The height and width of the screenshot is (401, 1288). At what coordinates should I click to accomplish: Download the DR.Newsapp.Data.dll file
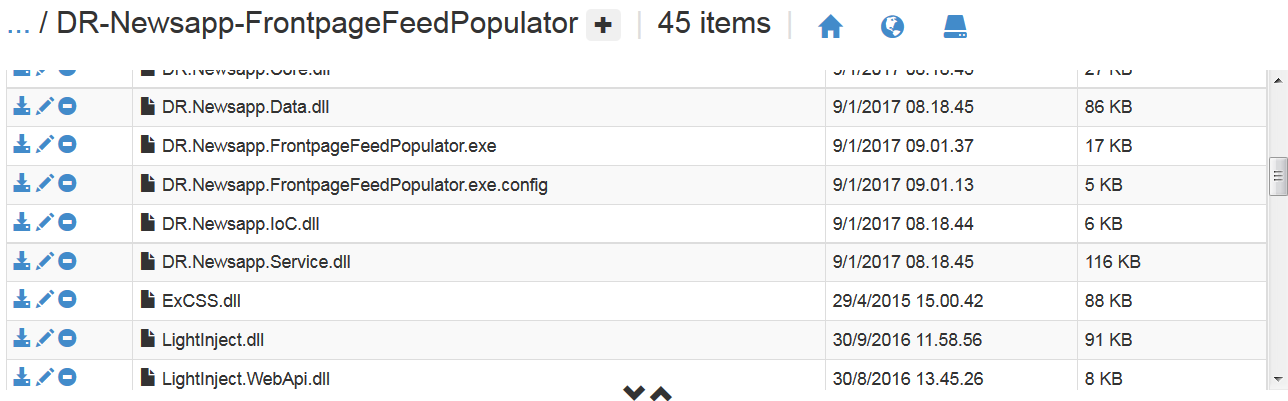(x=21, y=106)
